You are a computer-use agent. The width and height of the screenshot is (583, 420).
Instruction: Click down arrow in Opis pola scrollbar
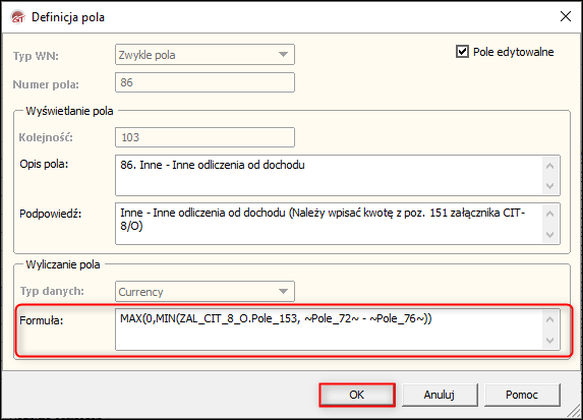550,185
